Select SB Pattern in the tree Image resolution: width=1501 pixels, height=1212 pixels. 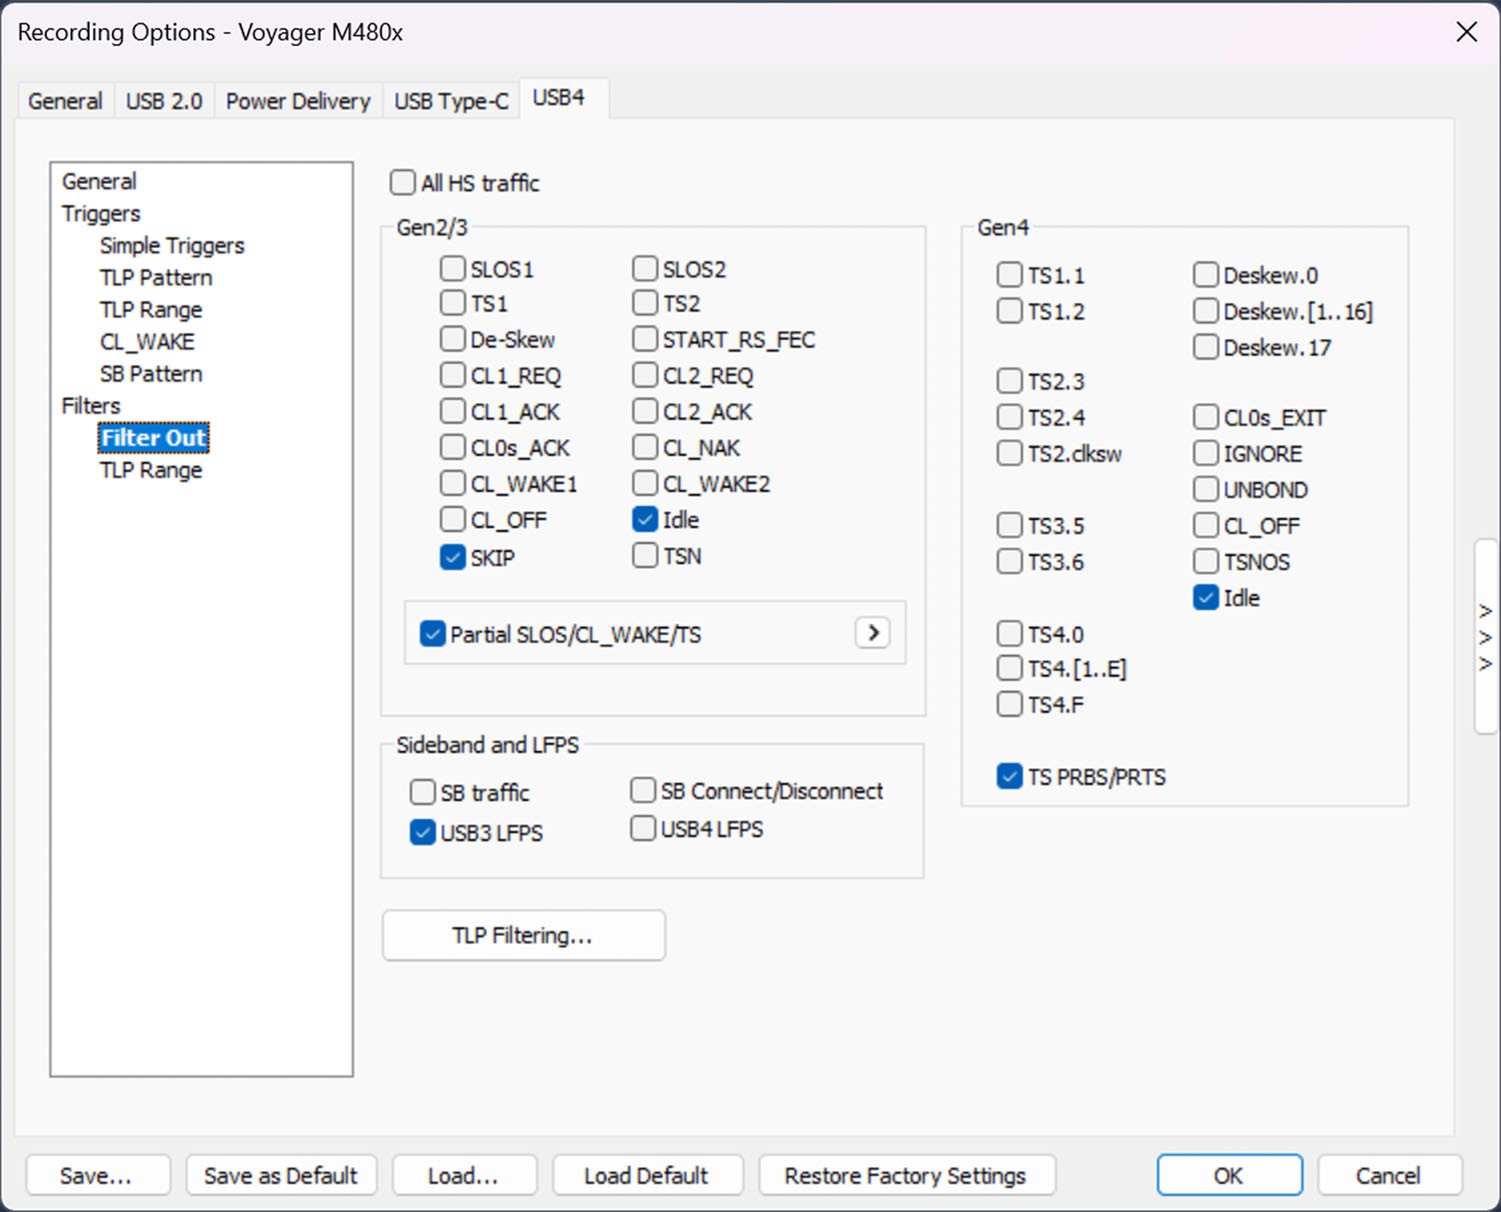click(x=151, y=374)
